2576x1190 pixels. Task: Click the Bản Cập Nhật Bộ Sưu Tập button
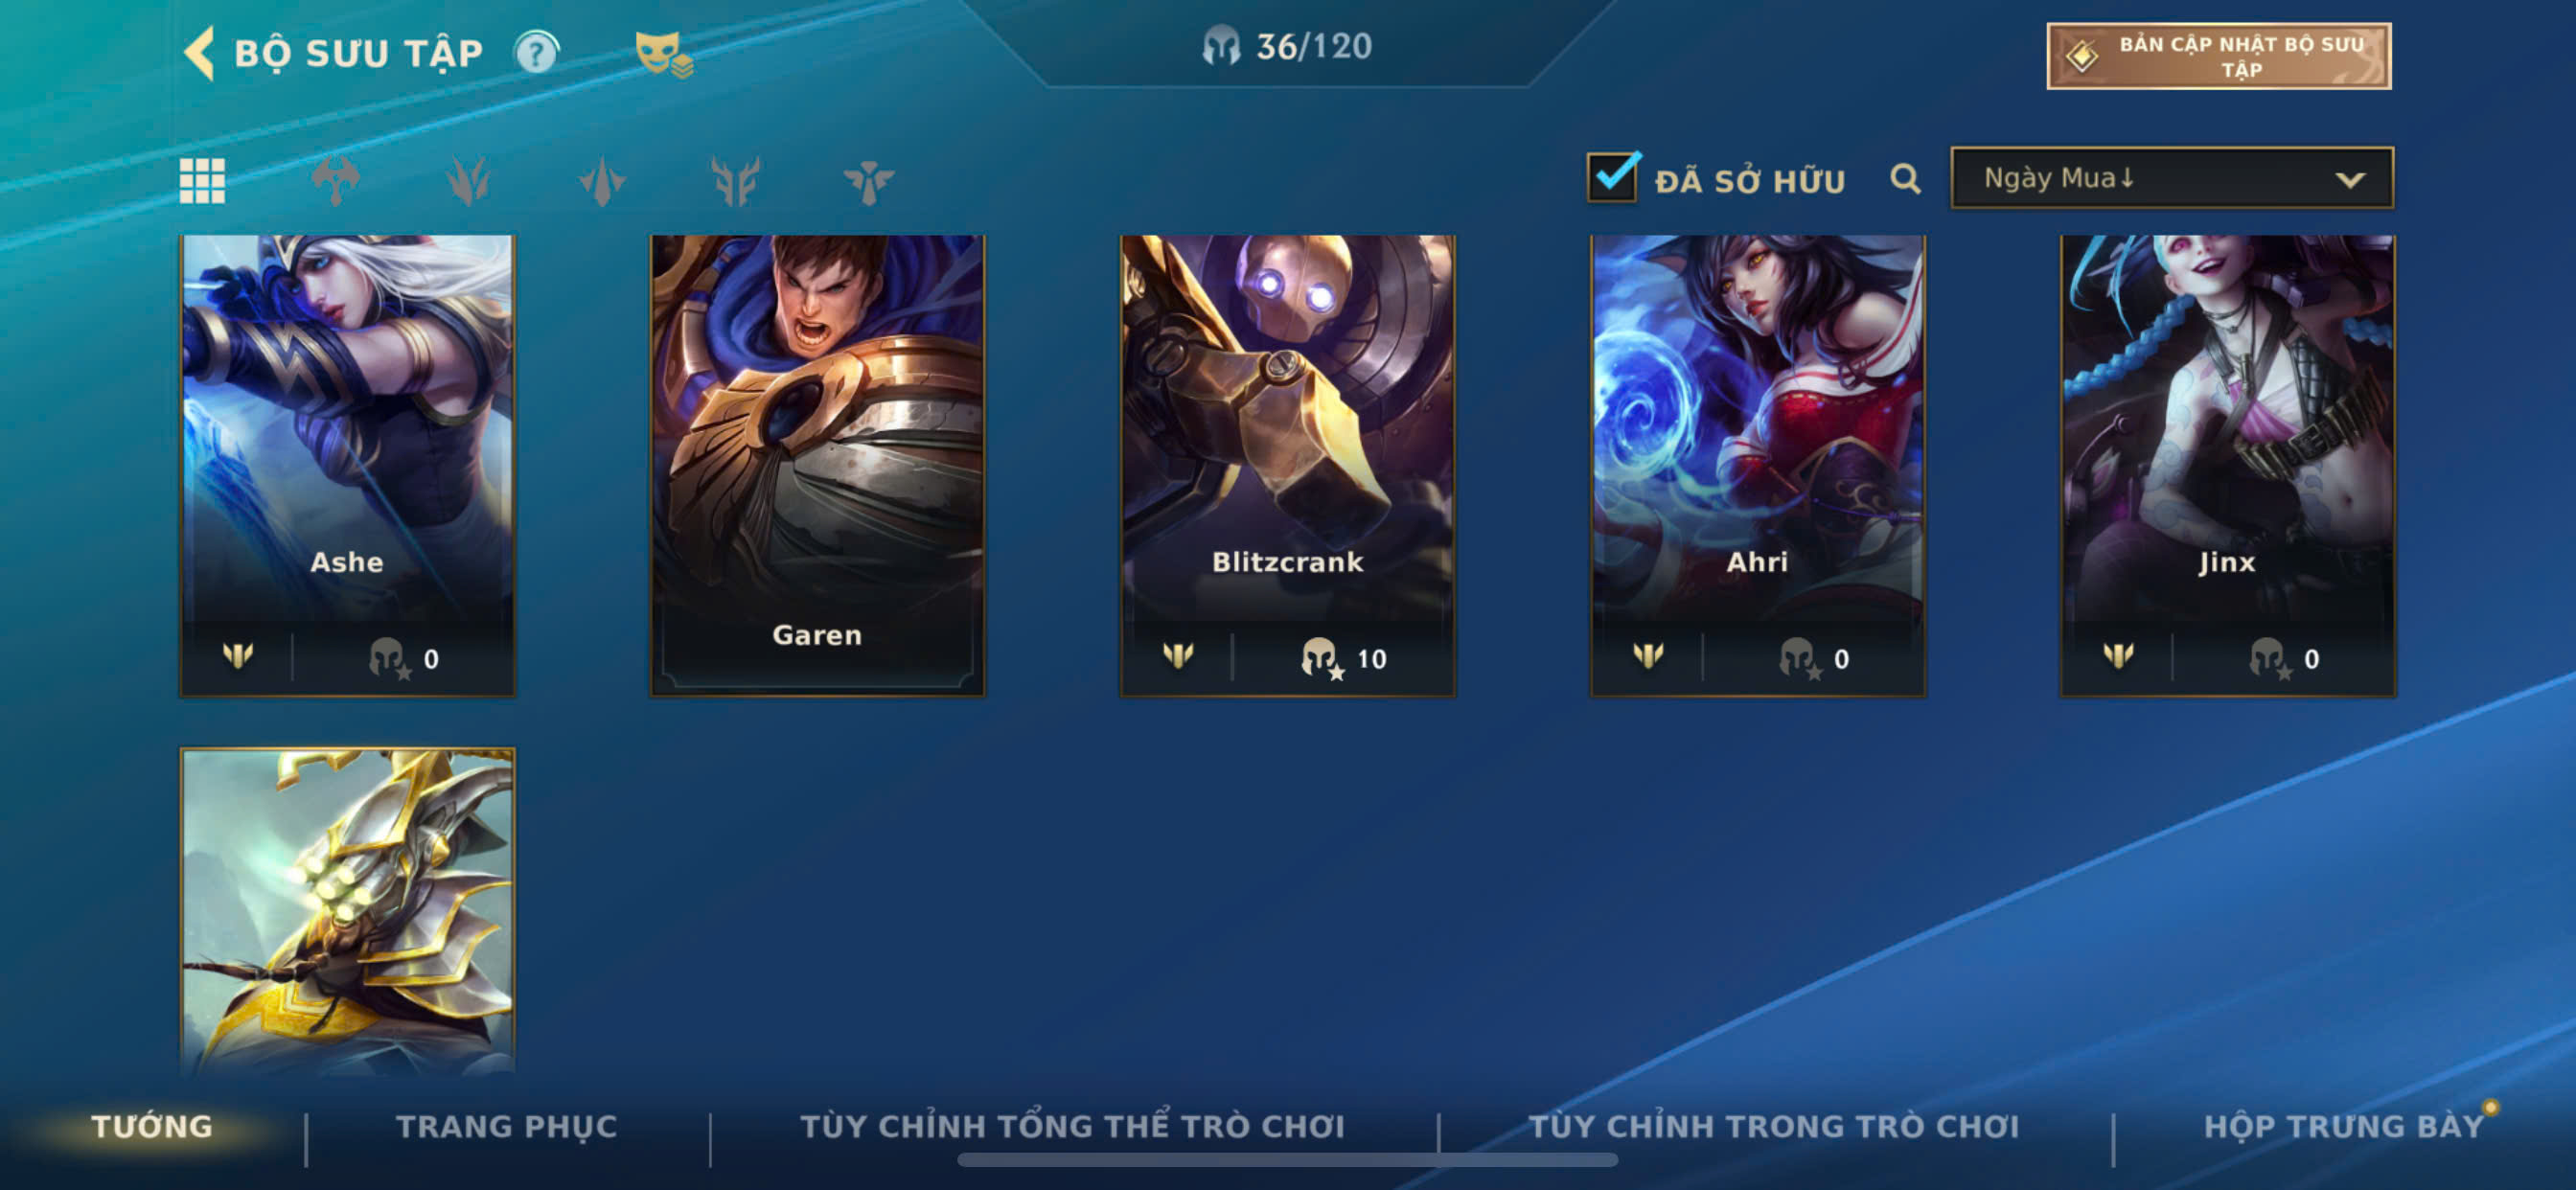[2218, 57]
